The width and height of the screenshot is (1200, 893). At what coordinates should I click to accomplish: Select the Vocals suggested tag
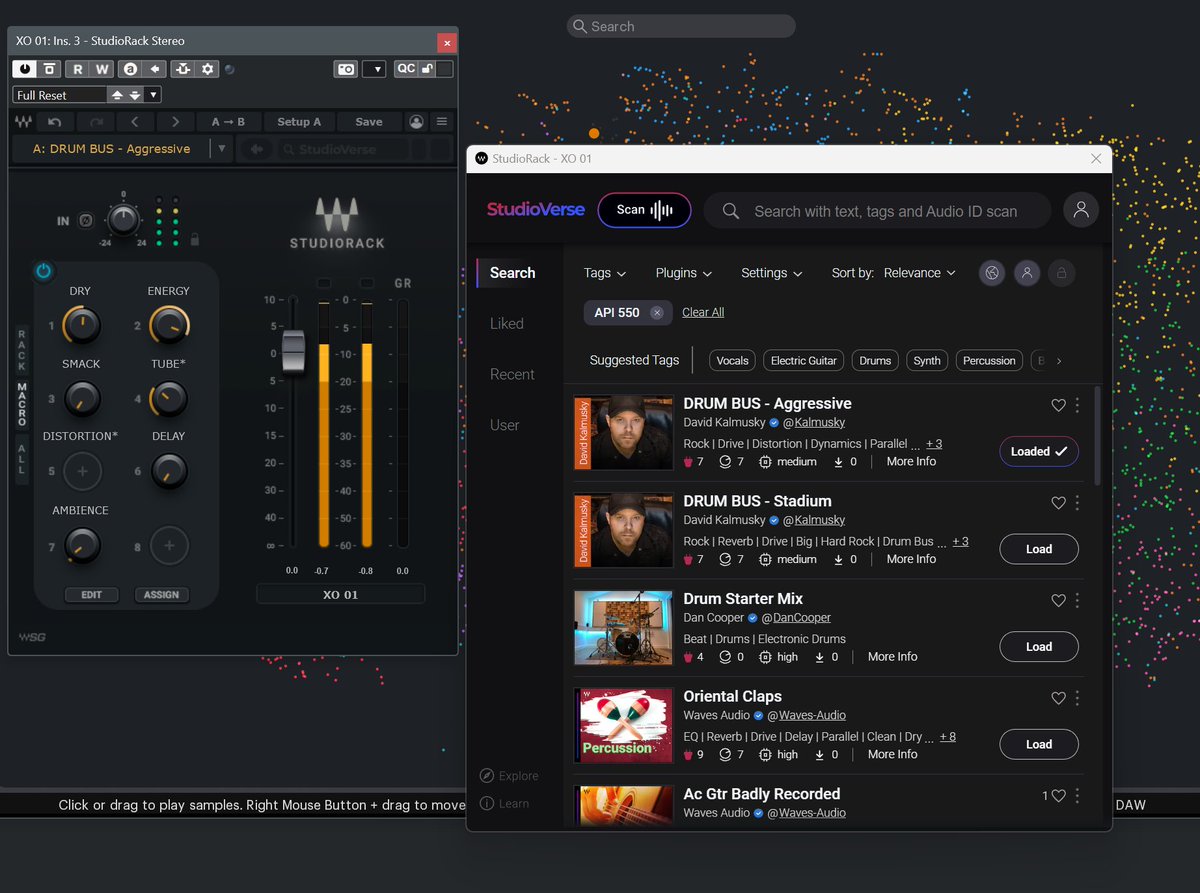tap(733, 361)
